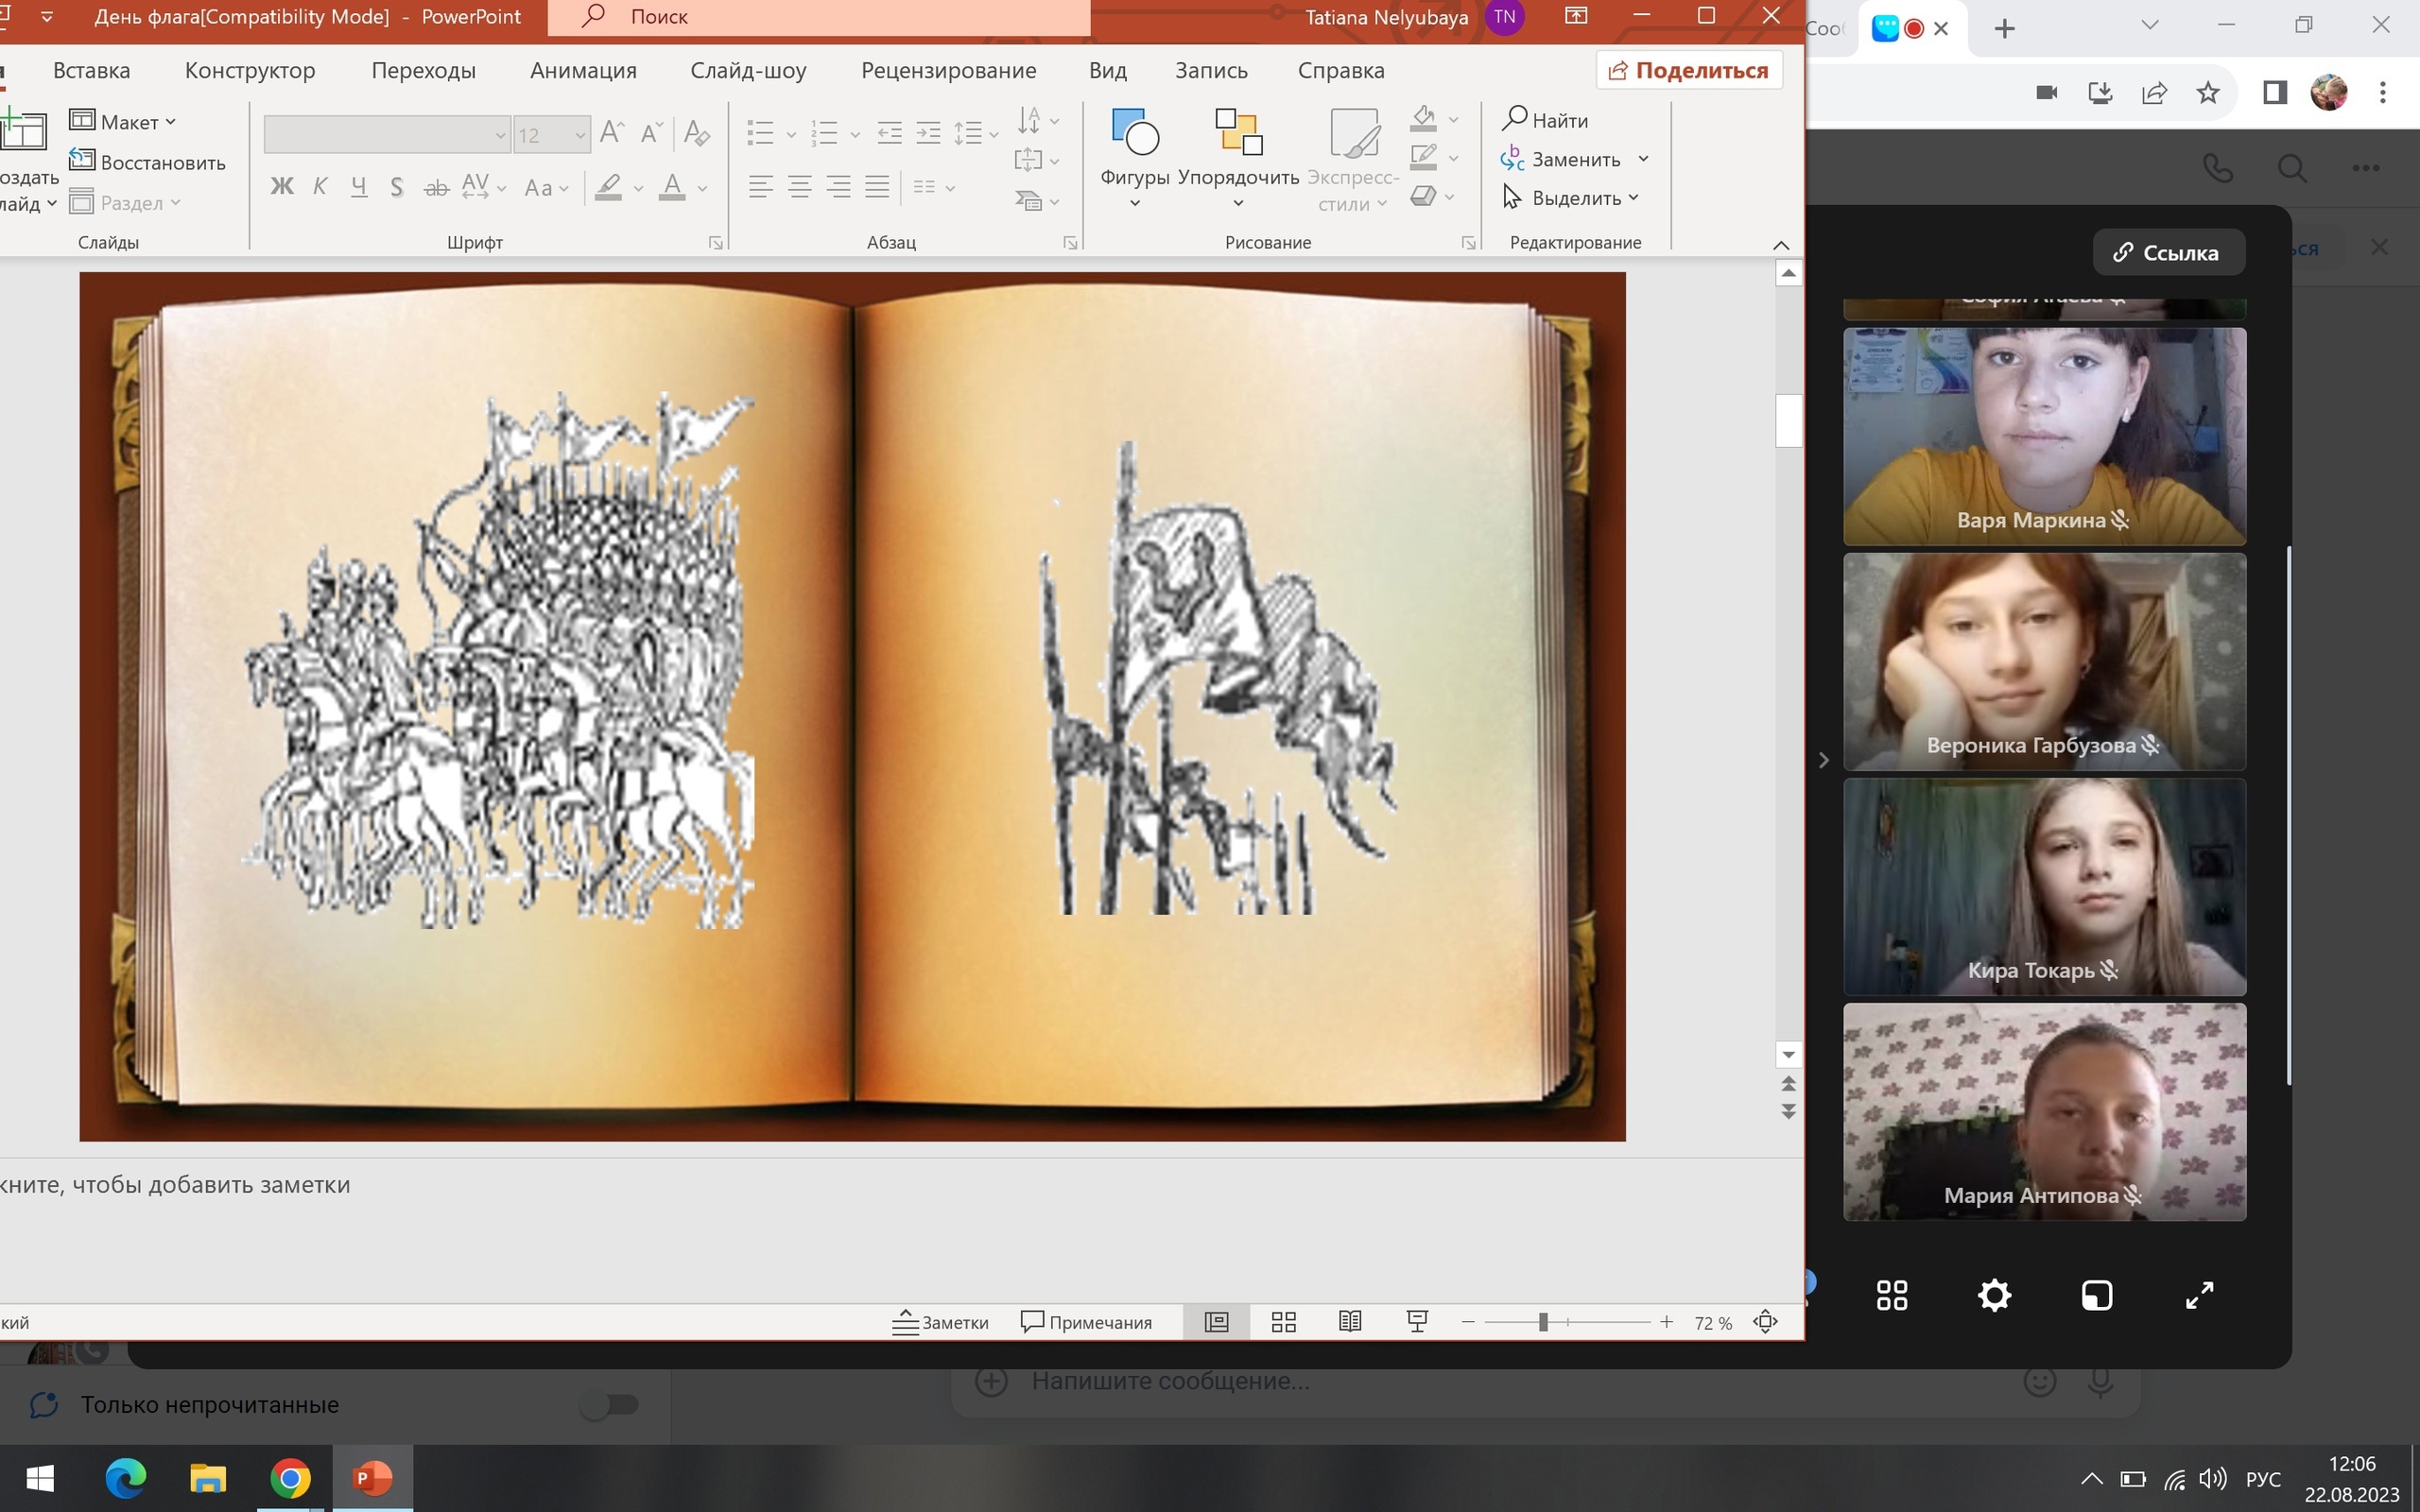The width and height of the screenshot is (2420, 1512).
Task: Open the Шрифт dialog launcher
Action: click(716, 243)
